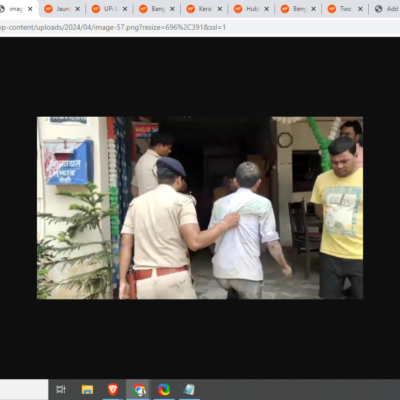Switch to the 'Keral' browser tab
Image resolution: width=400 pixels, height=400 pixels.
(x=205, y=9)
